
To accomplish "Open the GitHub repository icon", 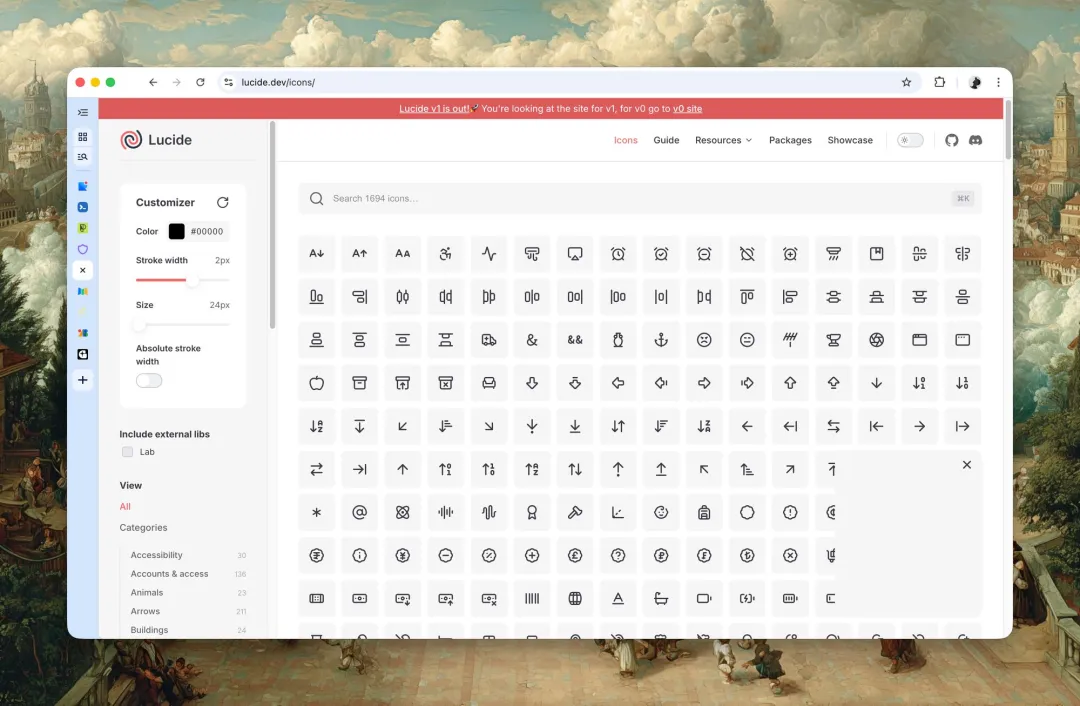I will [x=951, y=140].
